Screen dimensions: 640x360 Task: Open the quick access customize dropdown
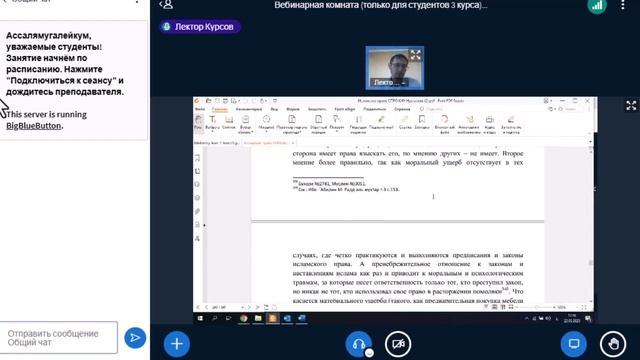pos(275,100)
